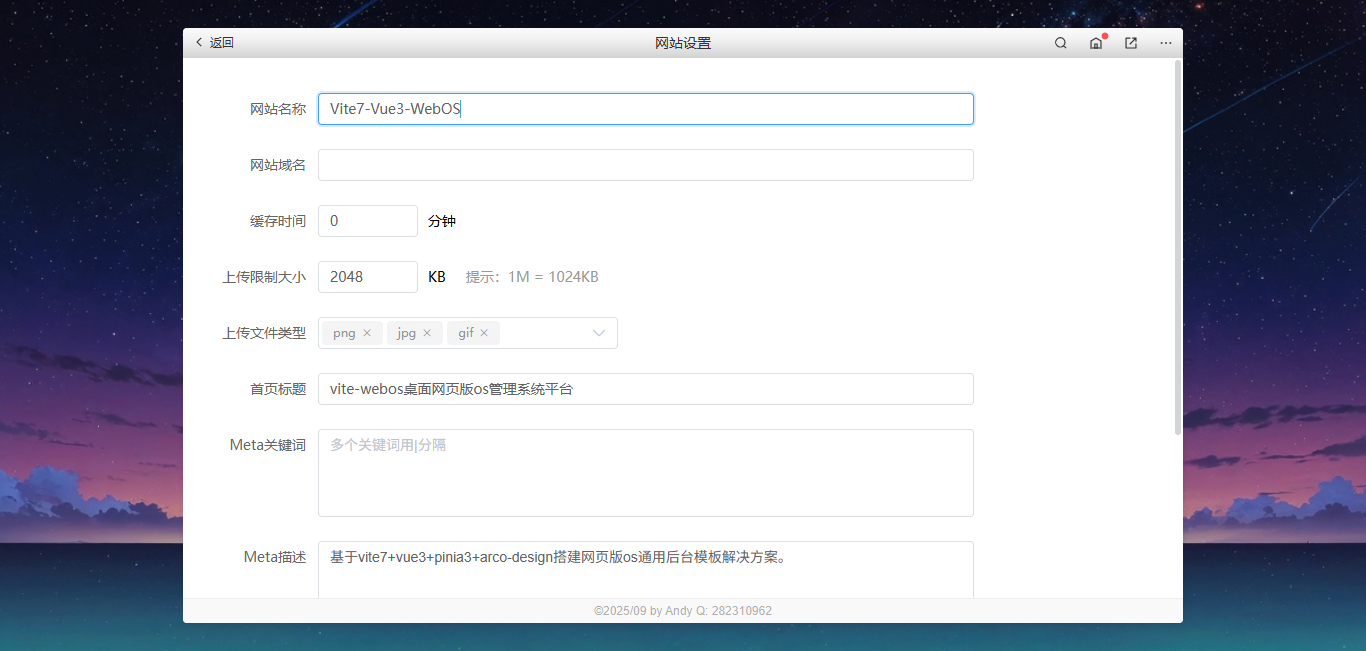Click the 缓存时间 minutes number field

pyautogui.click(x=367, y=221)
